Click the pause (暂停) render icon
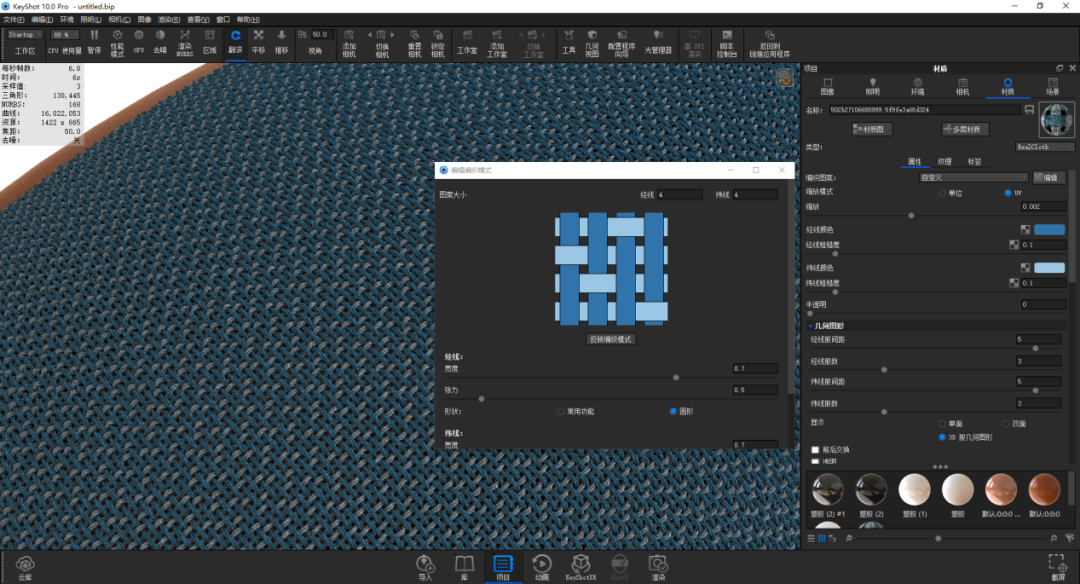This screenshot has height=584, width=1080. click(94, 41)
